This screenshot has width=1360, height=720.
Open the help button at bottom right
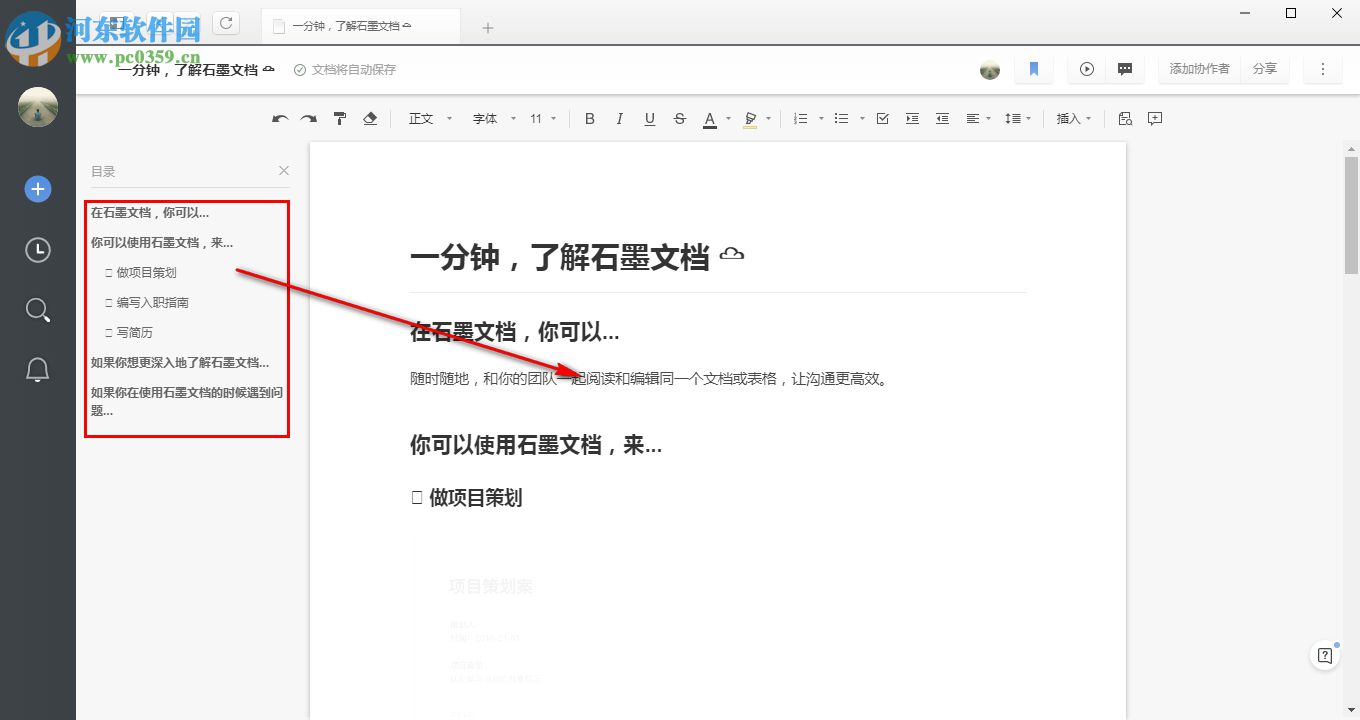pyautogui.click(x=1325, y=656)
